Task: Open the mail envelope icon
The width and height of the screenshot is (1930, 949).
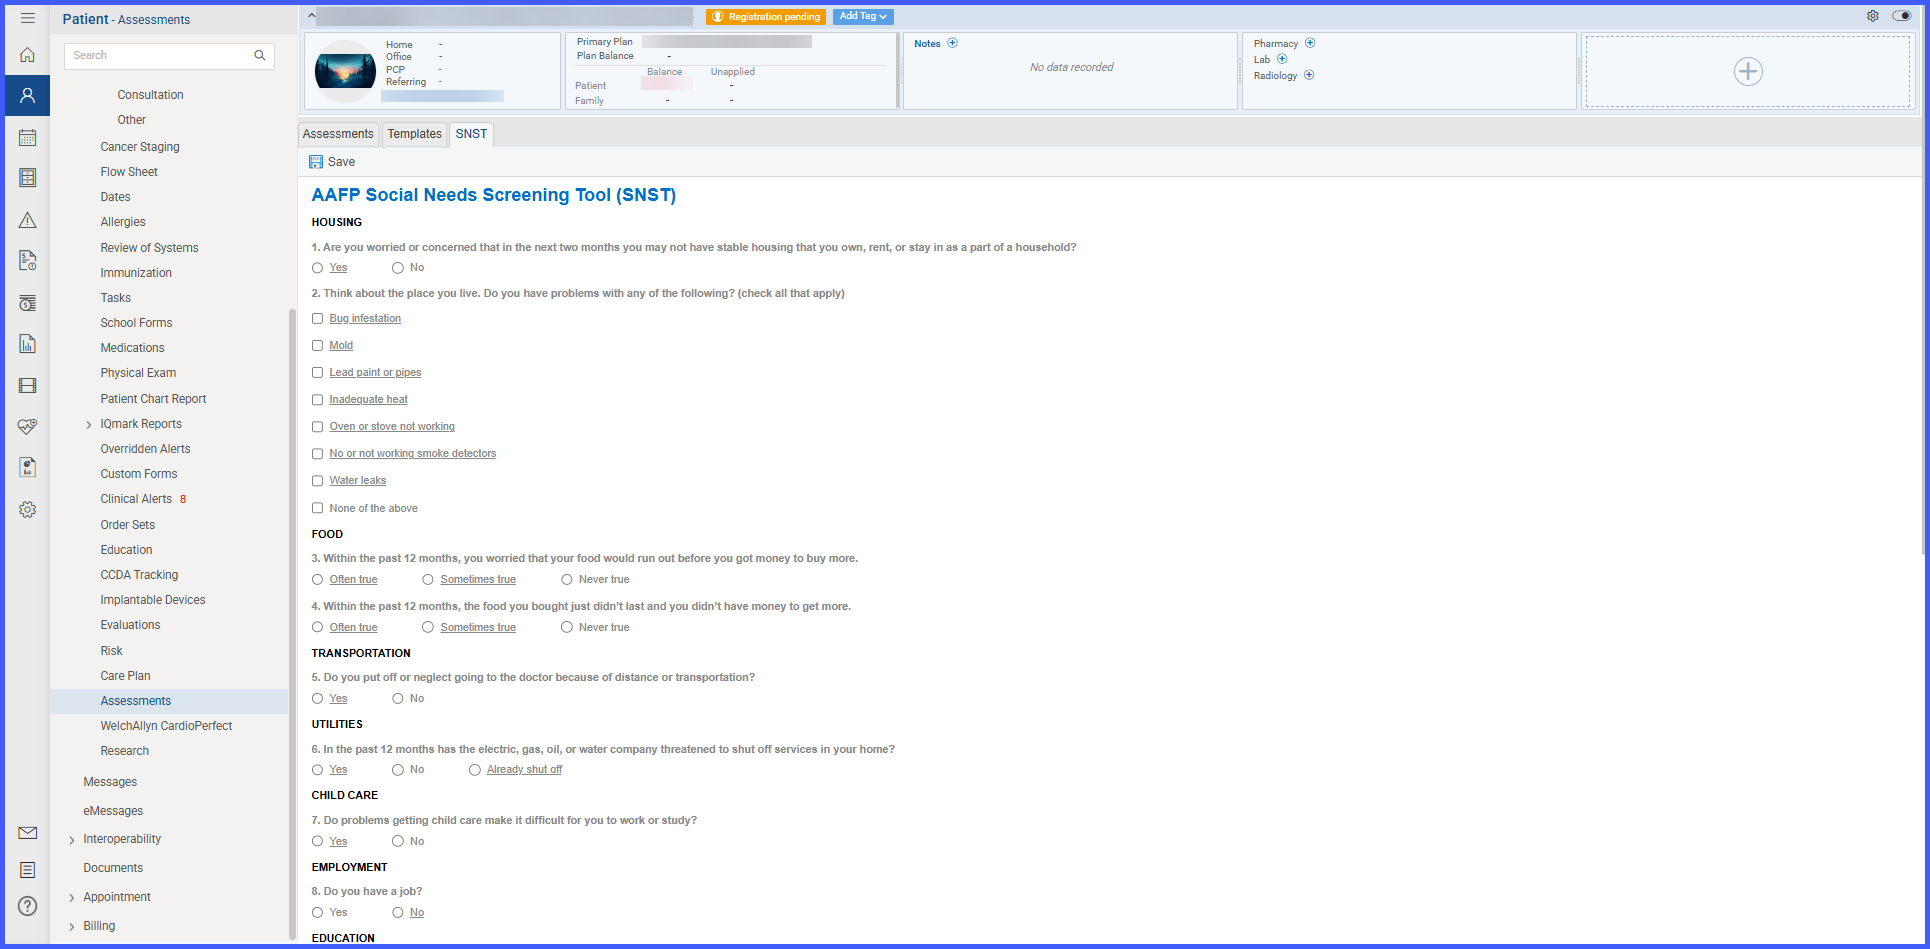Action: (27, 833)
